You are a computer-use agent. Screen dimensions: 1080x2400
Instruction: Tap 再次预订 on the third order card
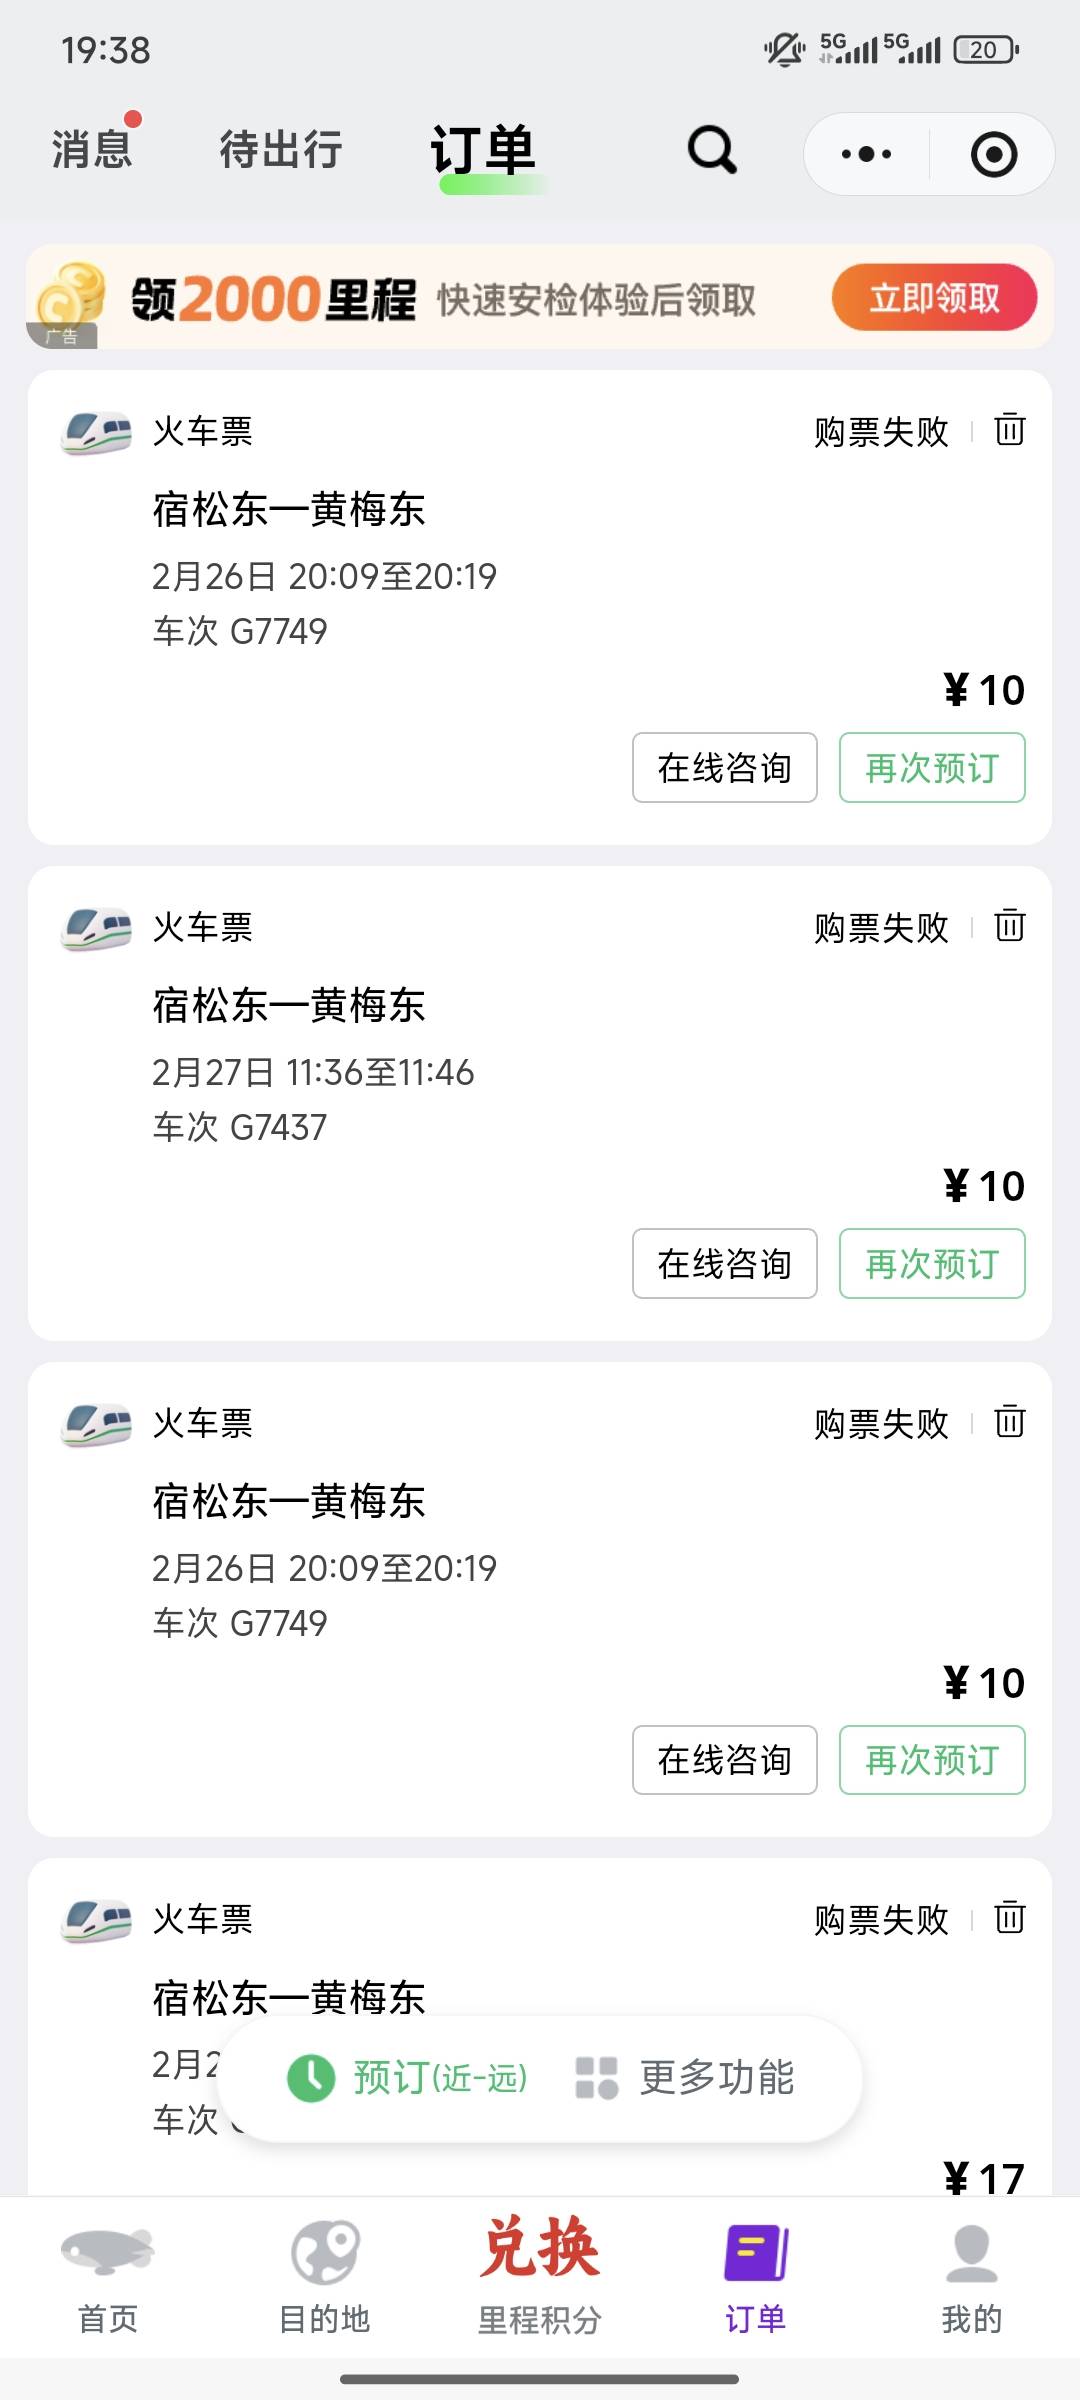[x=932, y=1760]
